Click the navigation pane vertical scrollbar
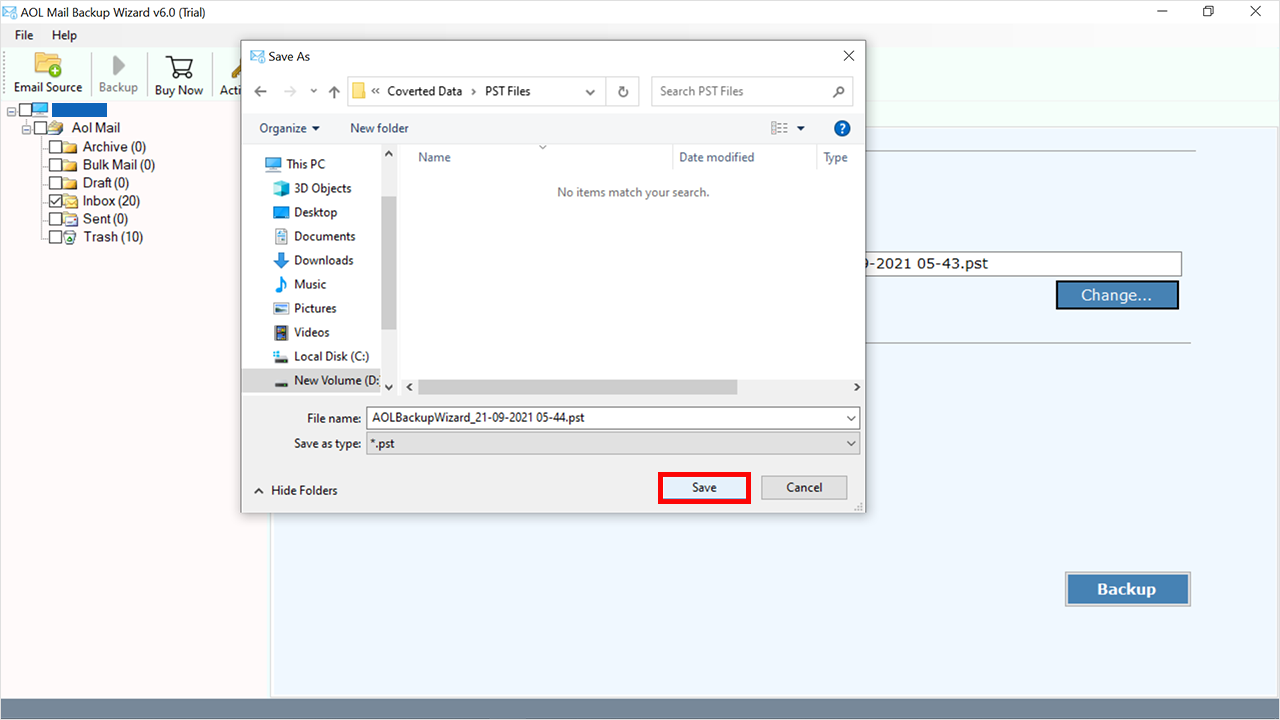Screen dimensions: 1280x720 click(x=389, y=263)
